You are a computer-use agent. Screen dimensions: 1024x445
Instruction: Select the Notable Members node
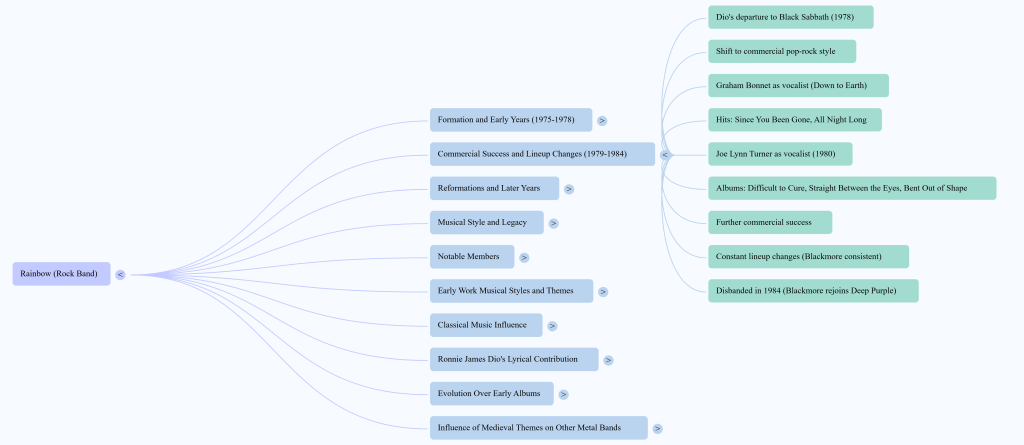tap(472, 257)
